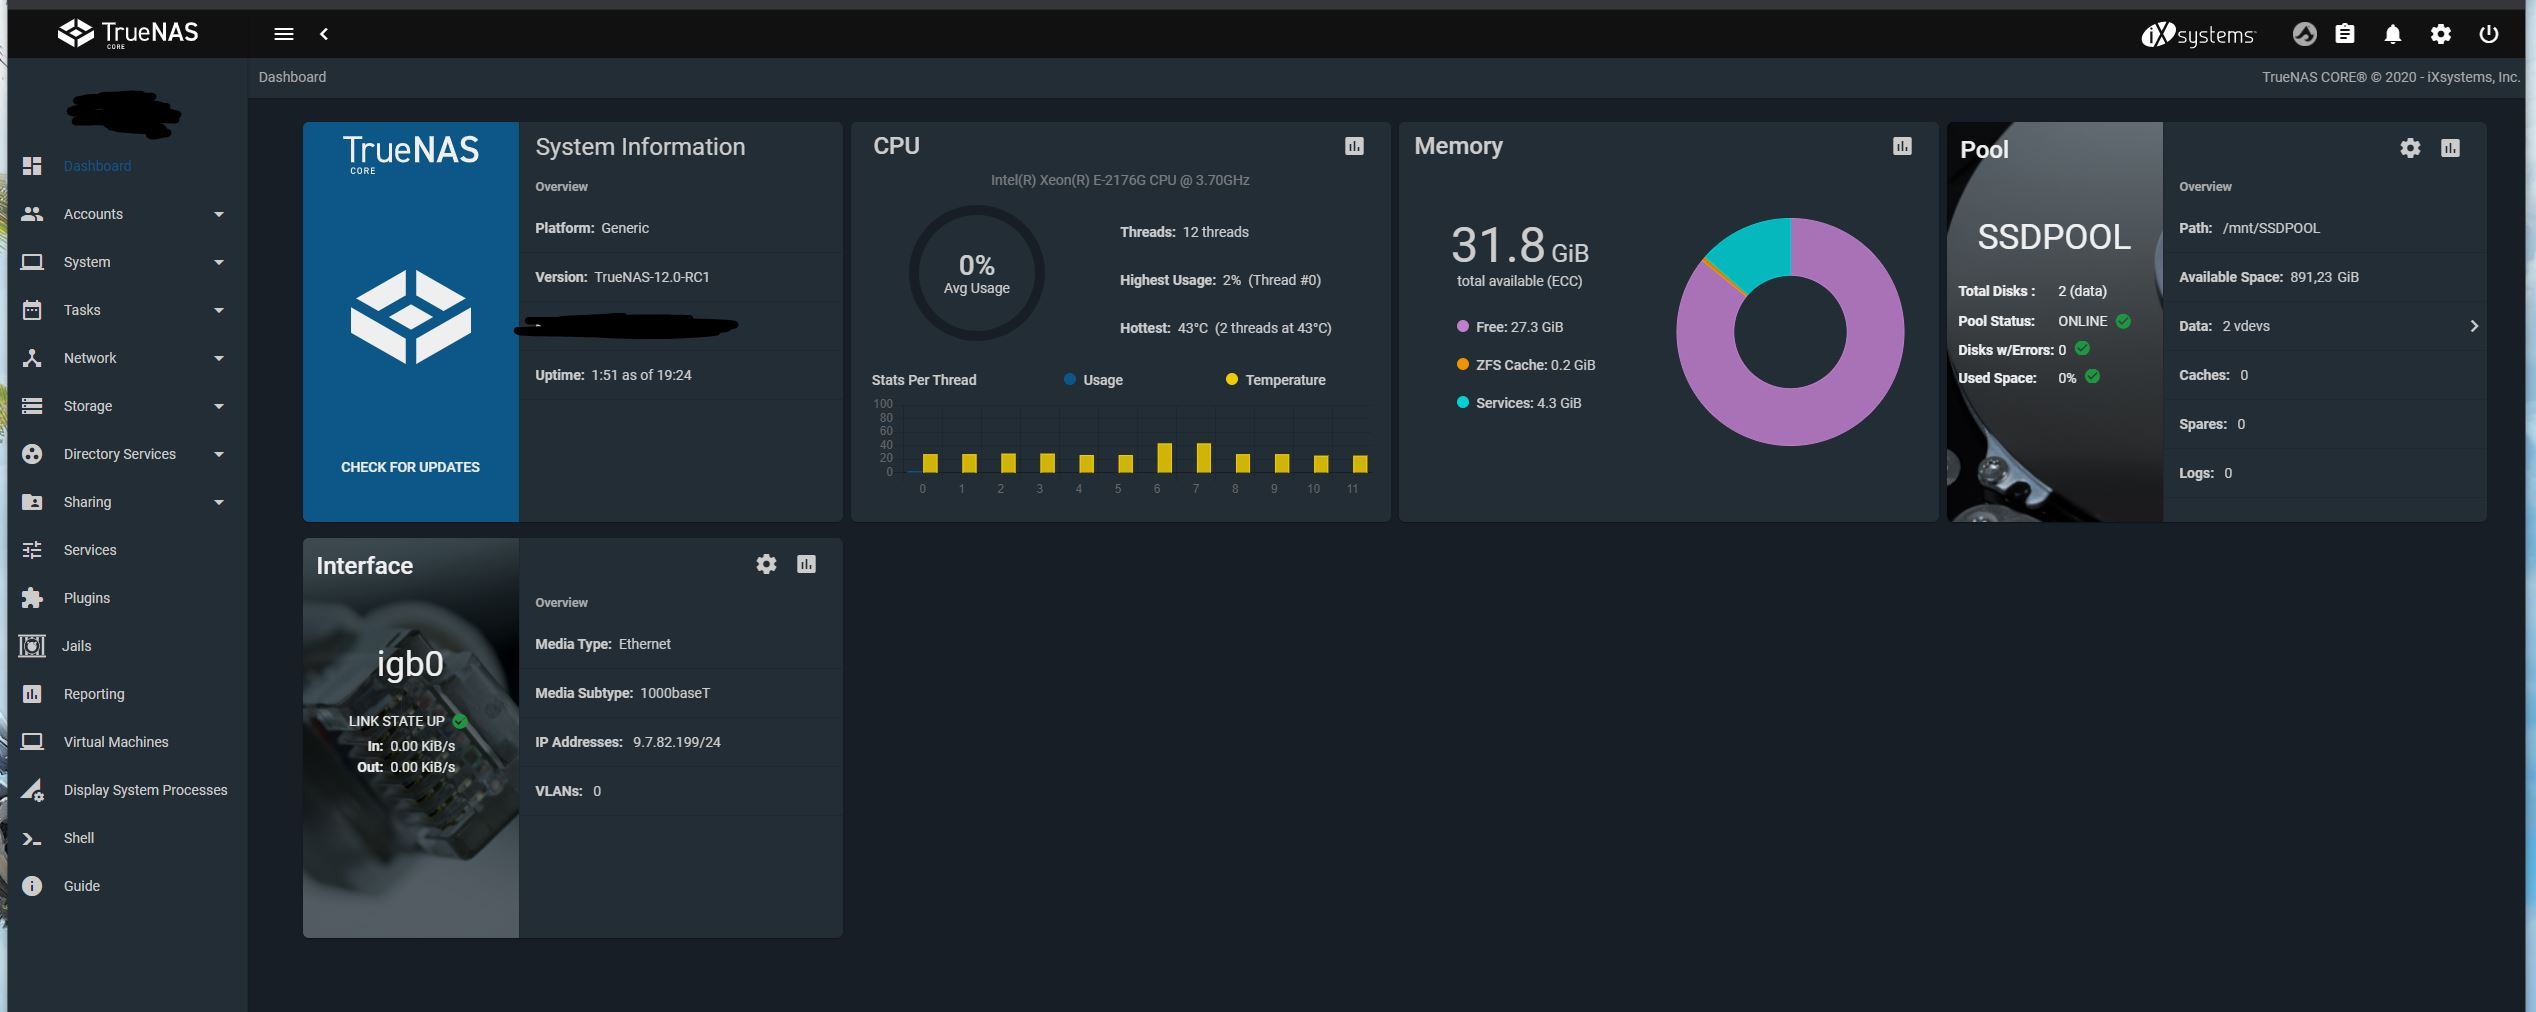
Task: Click the CPU average usage gauge
Action: coord(977,273)
